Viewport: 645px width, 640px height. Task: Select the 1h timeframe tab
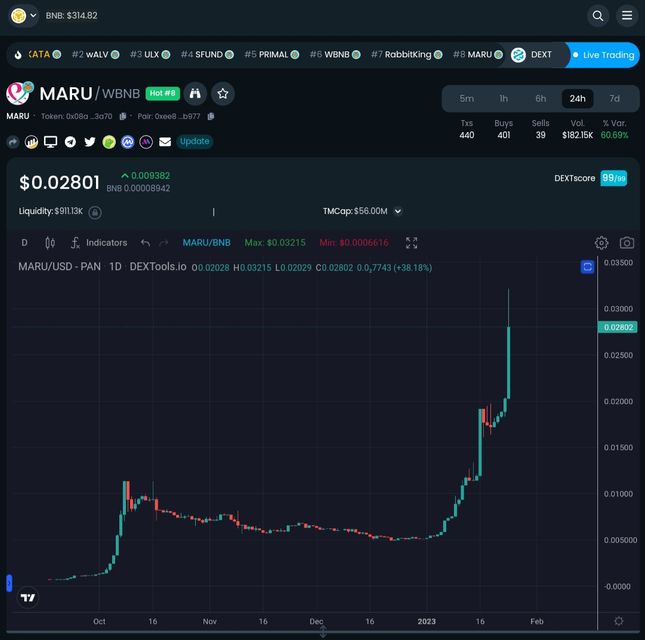(503, 99)
